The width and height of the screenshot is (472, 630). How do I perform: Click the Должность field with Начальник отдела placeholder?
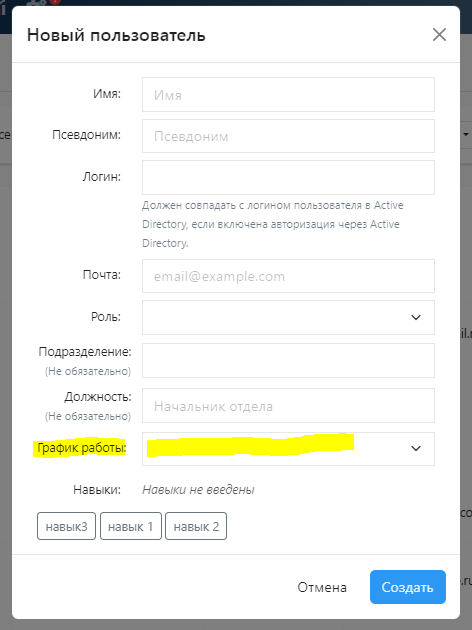(288, 405)
